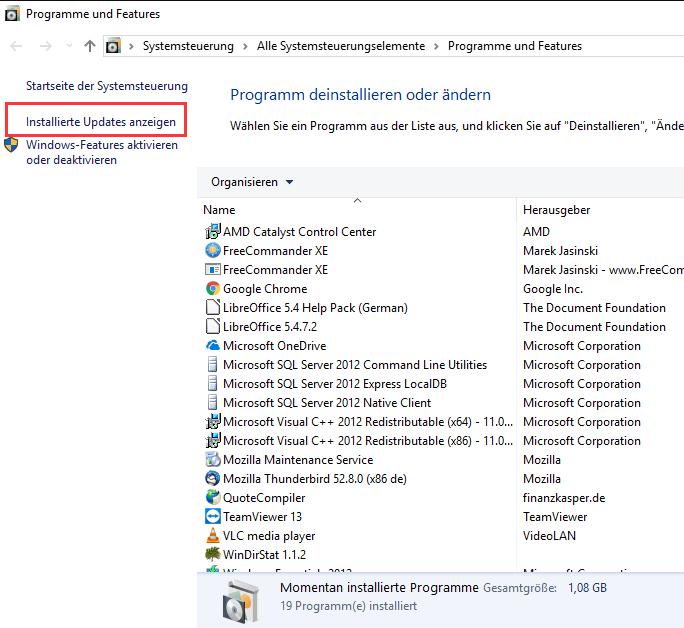Click the QuoteCompiler globe icon
684x628 pixels.
coord(213,497)
